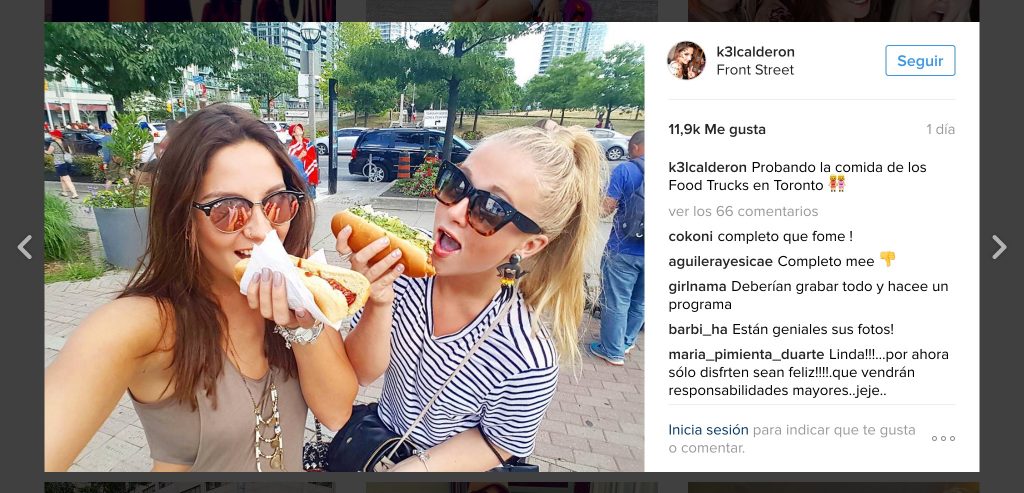Viewport: 1024px width, 493px height.
Task: Select the bottom-right background thumbnail
Action: pyautogui.click(x=833, y=488)
